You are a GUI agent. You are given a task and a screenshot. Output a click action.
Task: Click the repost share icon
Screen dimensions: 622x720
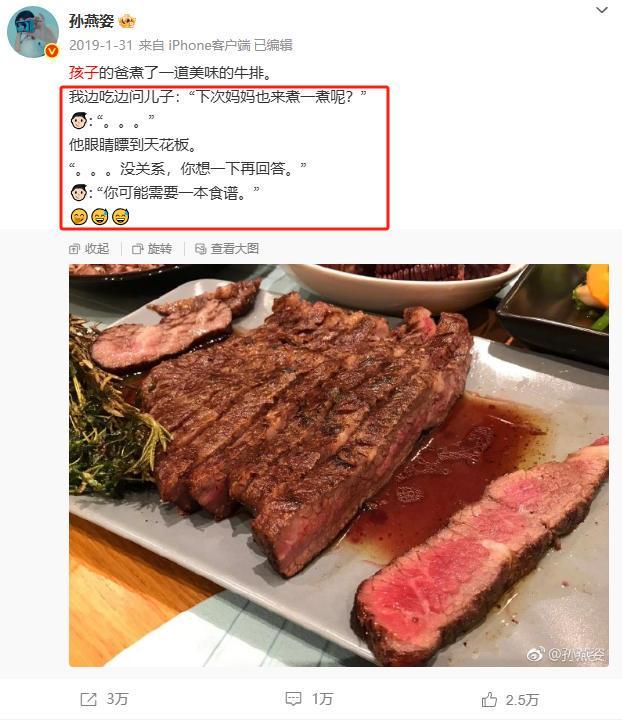(x=88, y=699)
